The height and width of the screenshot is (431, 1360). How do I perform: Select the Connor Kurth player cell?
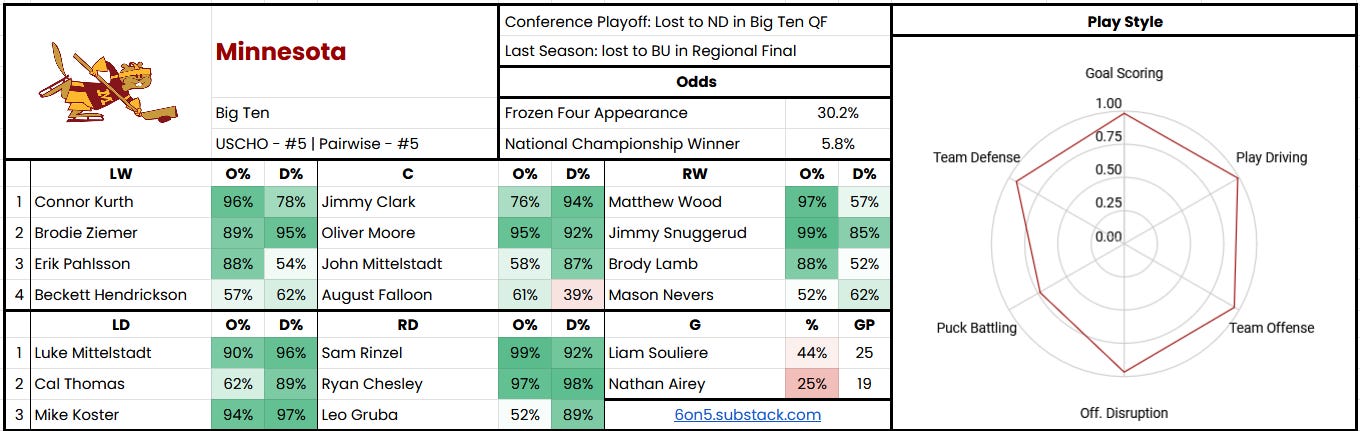[120, 202]
